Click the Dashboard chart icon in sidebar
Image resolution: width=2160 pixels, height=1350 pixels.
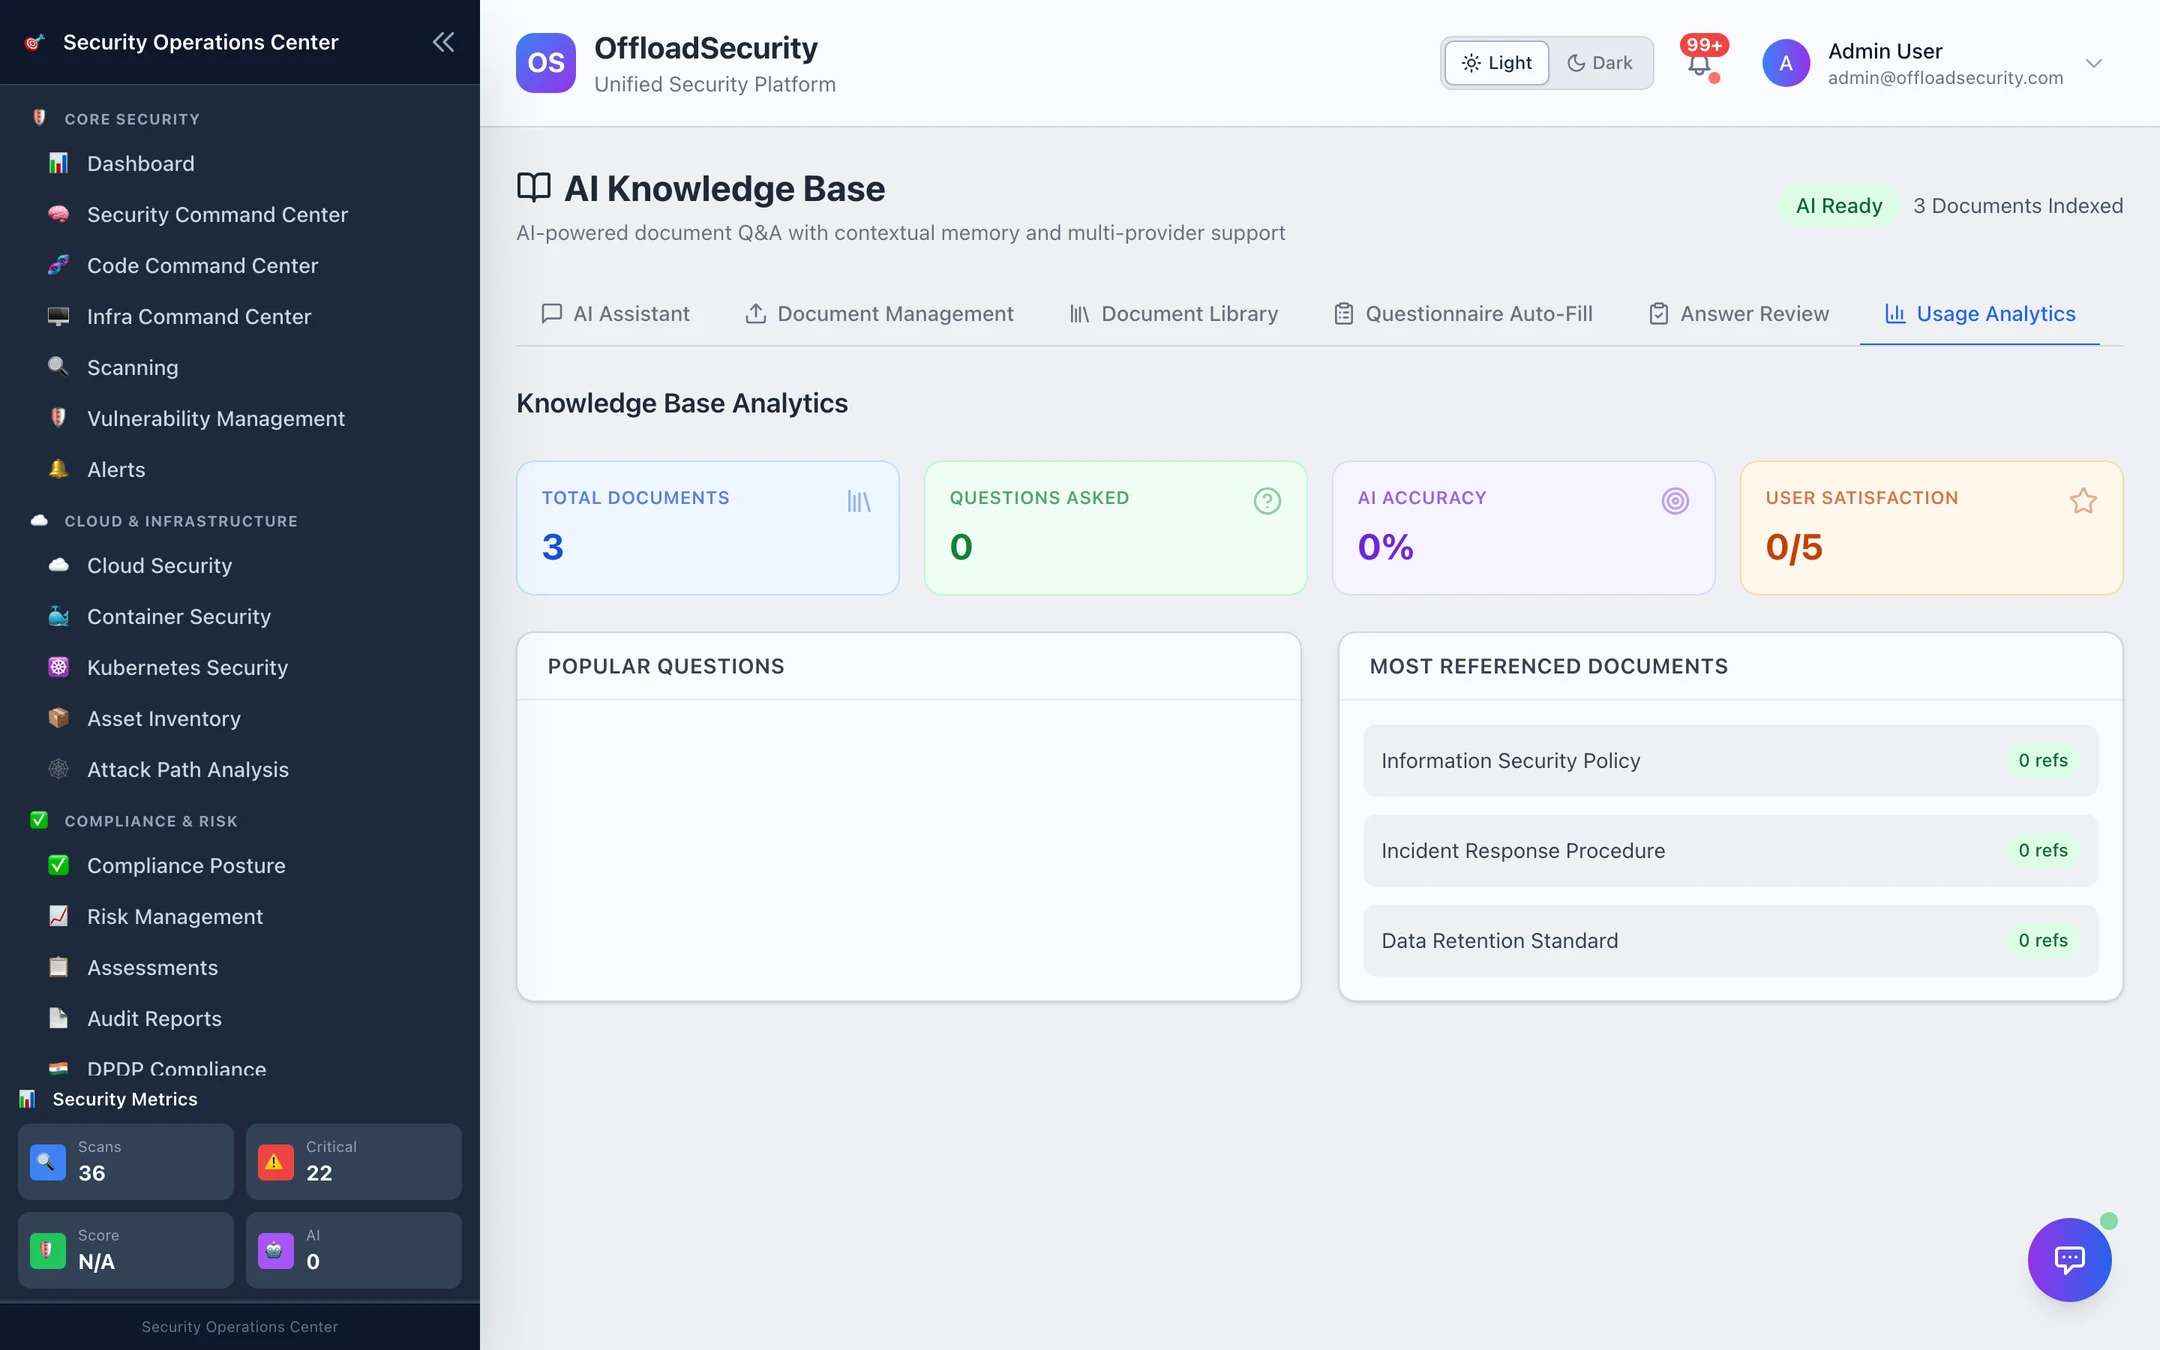[x=59, y=163]
